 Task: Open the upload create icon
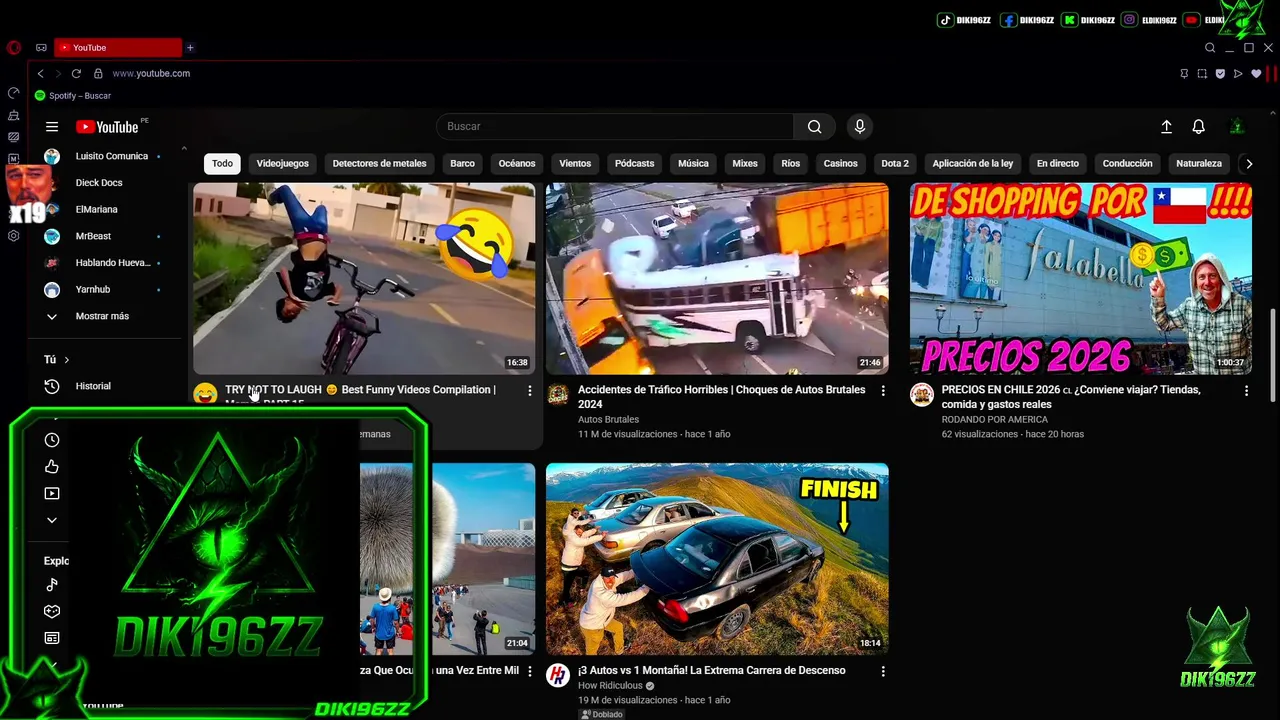point(1166,127)
